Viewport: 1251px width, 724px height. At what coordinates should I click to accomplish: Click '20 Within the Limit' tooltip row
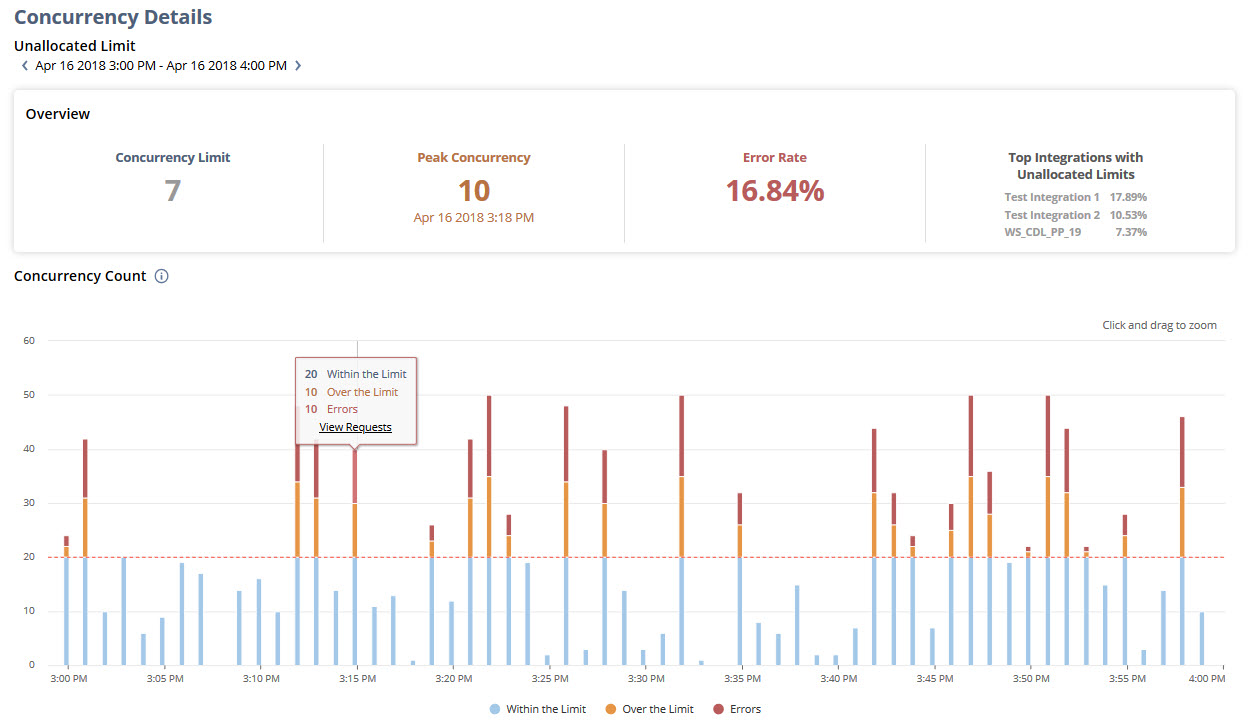coord(356,374)
